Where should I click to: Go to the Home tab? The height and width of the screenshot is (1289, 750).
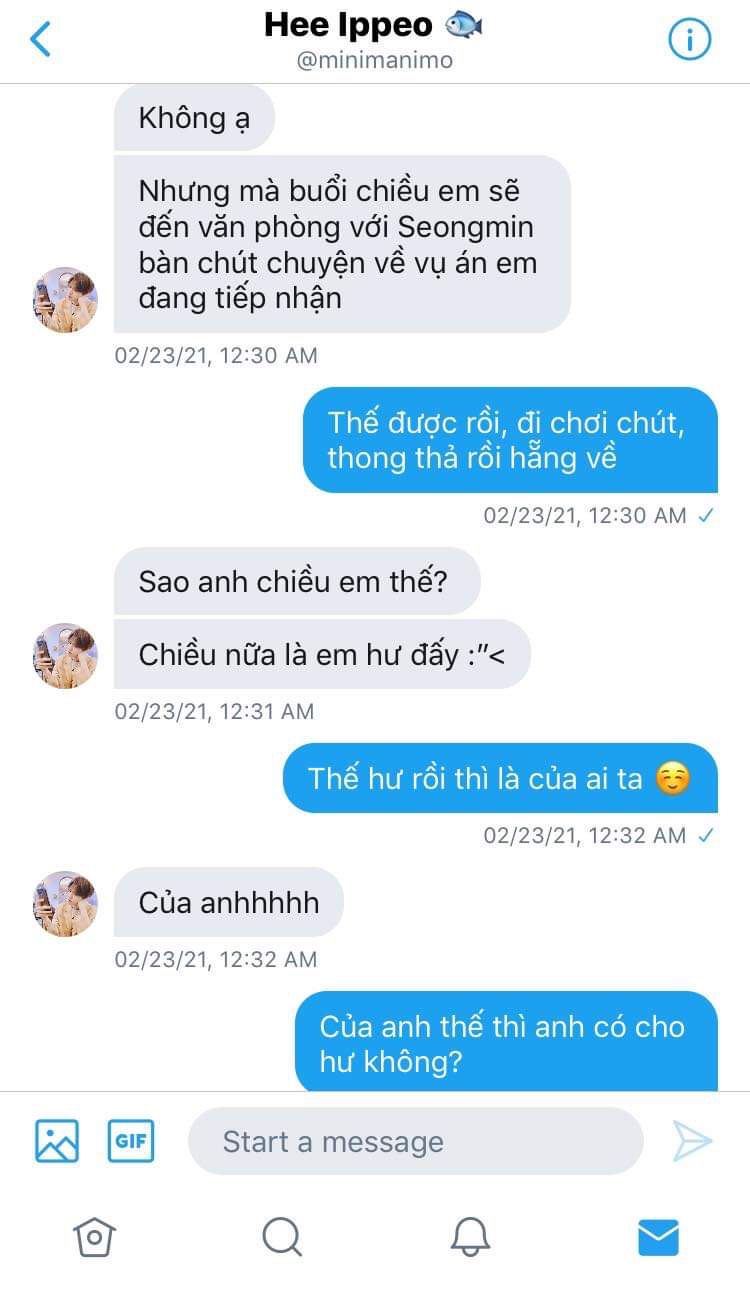95,1237
